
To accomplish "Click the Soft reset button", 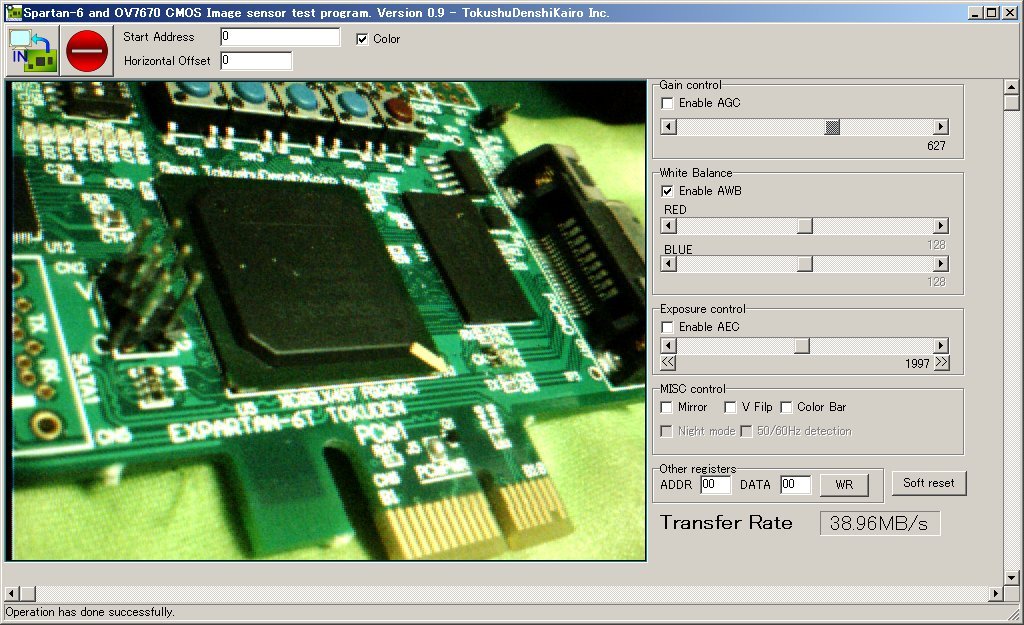I will tap(928, 483).
